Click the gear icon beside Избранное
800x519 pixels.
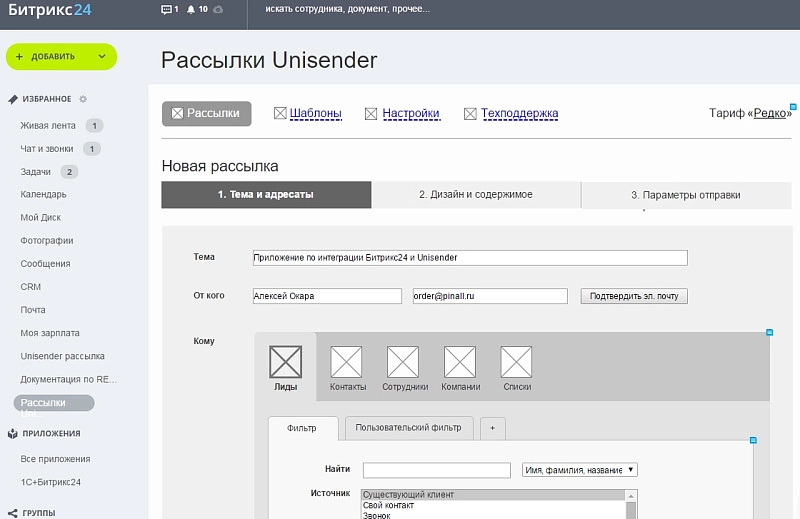83,99
